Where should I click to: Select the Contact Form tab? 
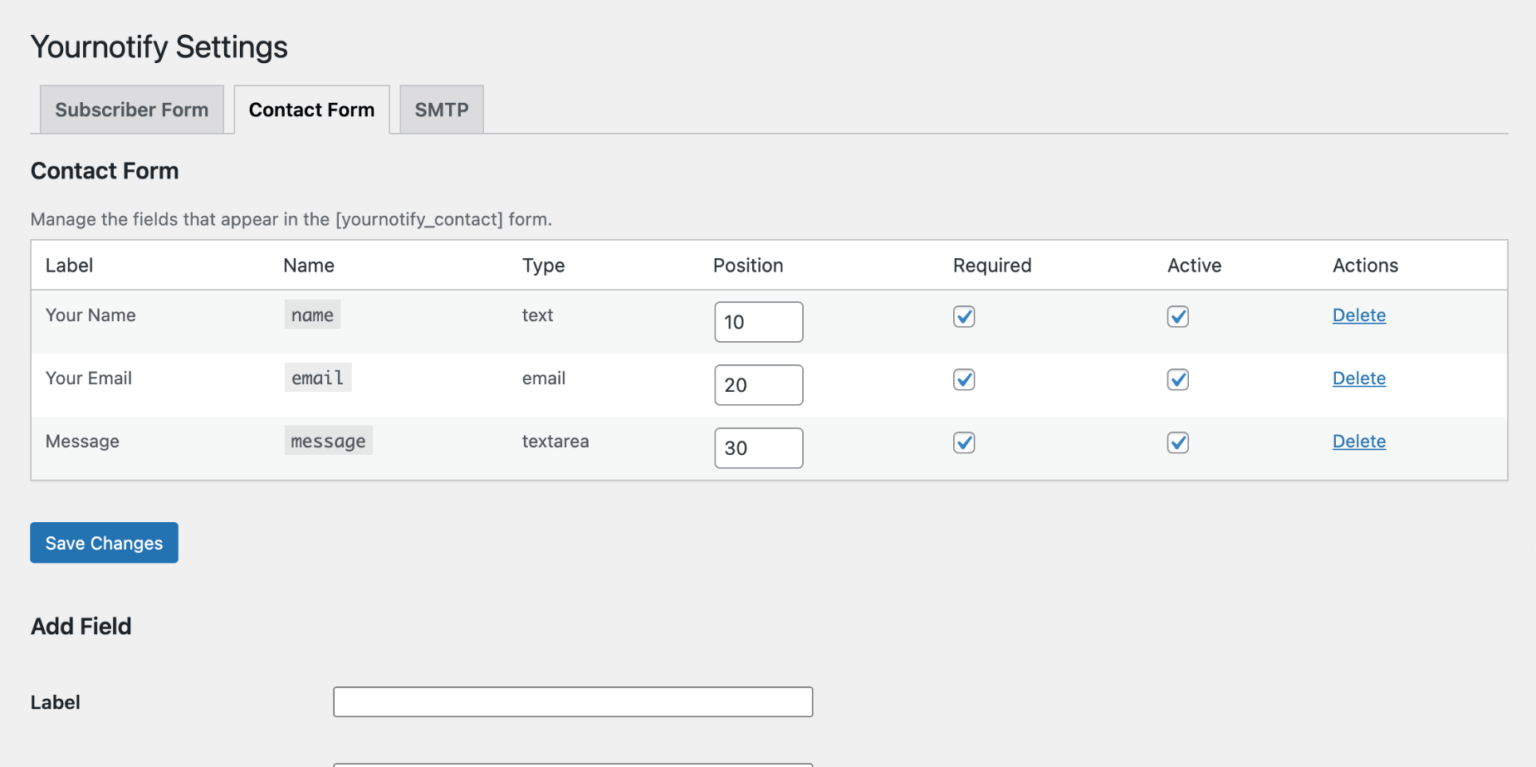[x=311, y=109]
